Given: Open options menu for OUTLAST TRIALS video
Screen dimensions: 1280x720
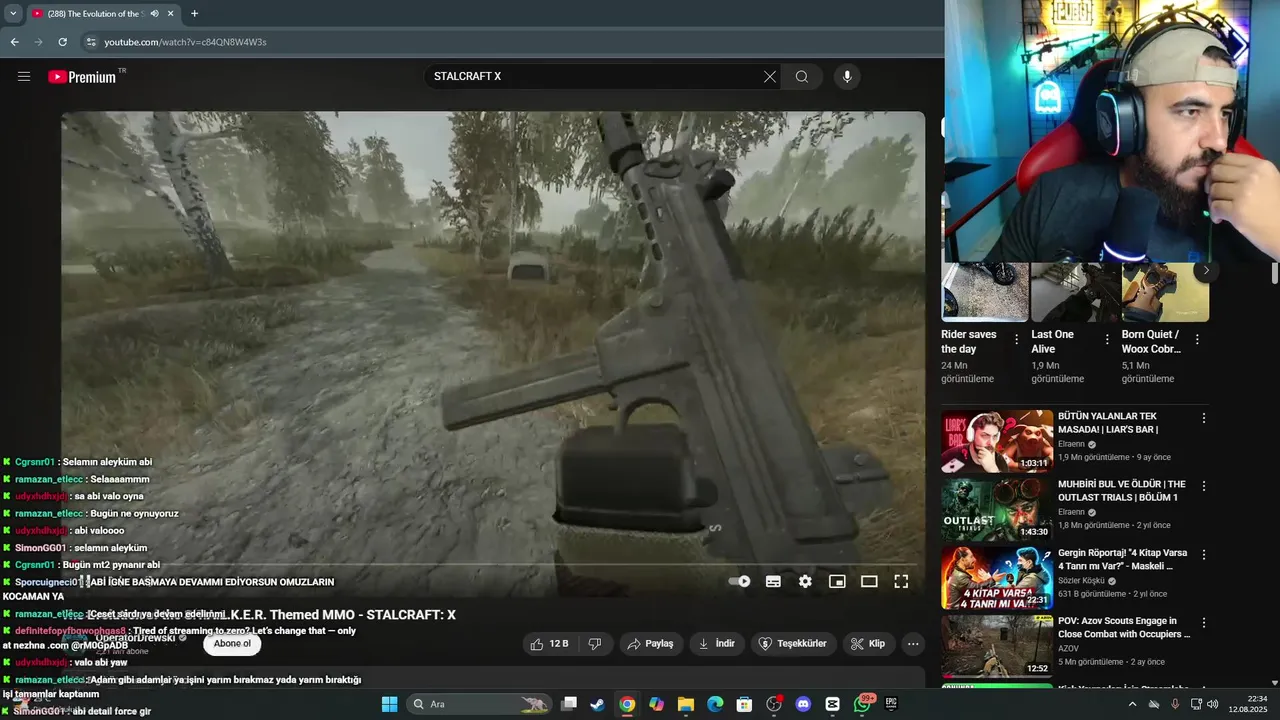Looking at the screenshot, I should click(x=1204, y=486).
